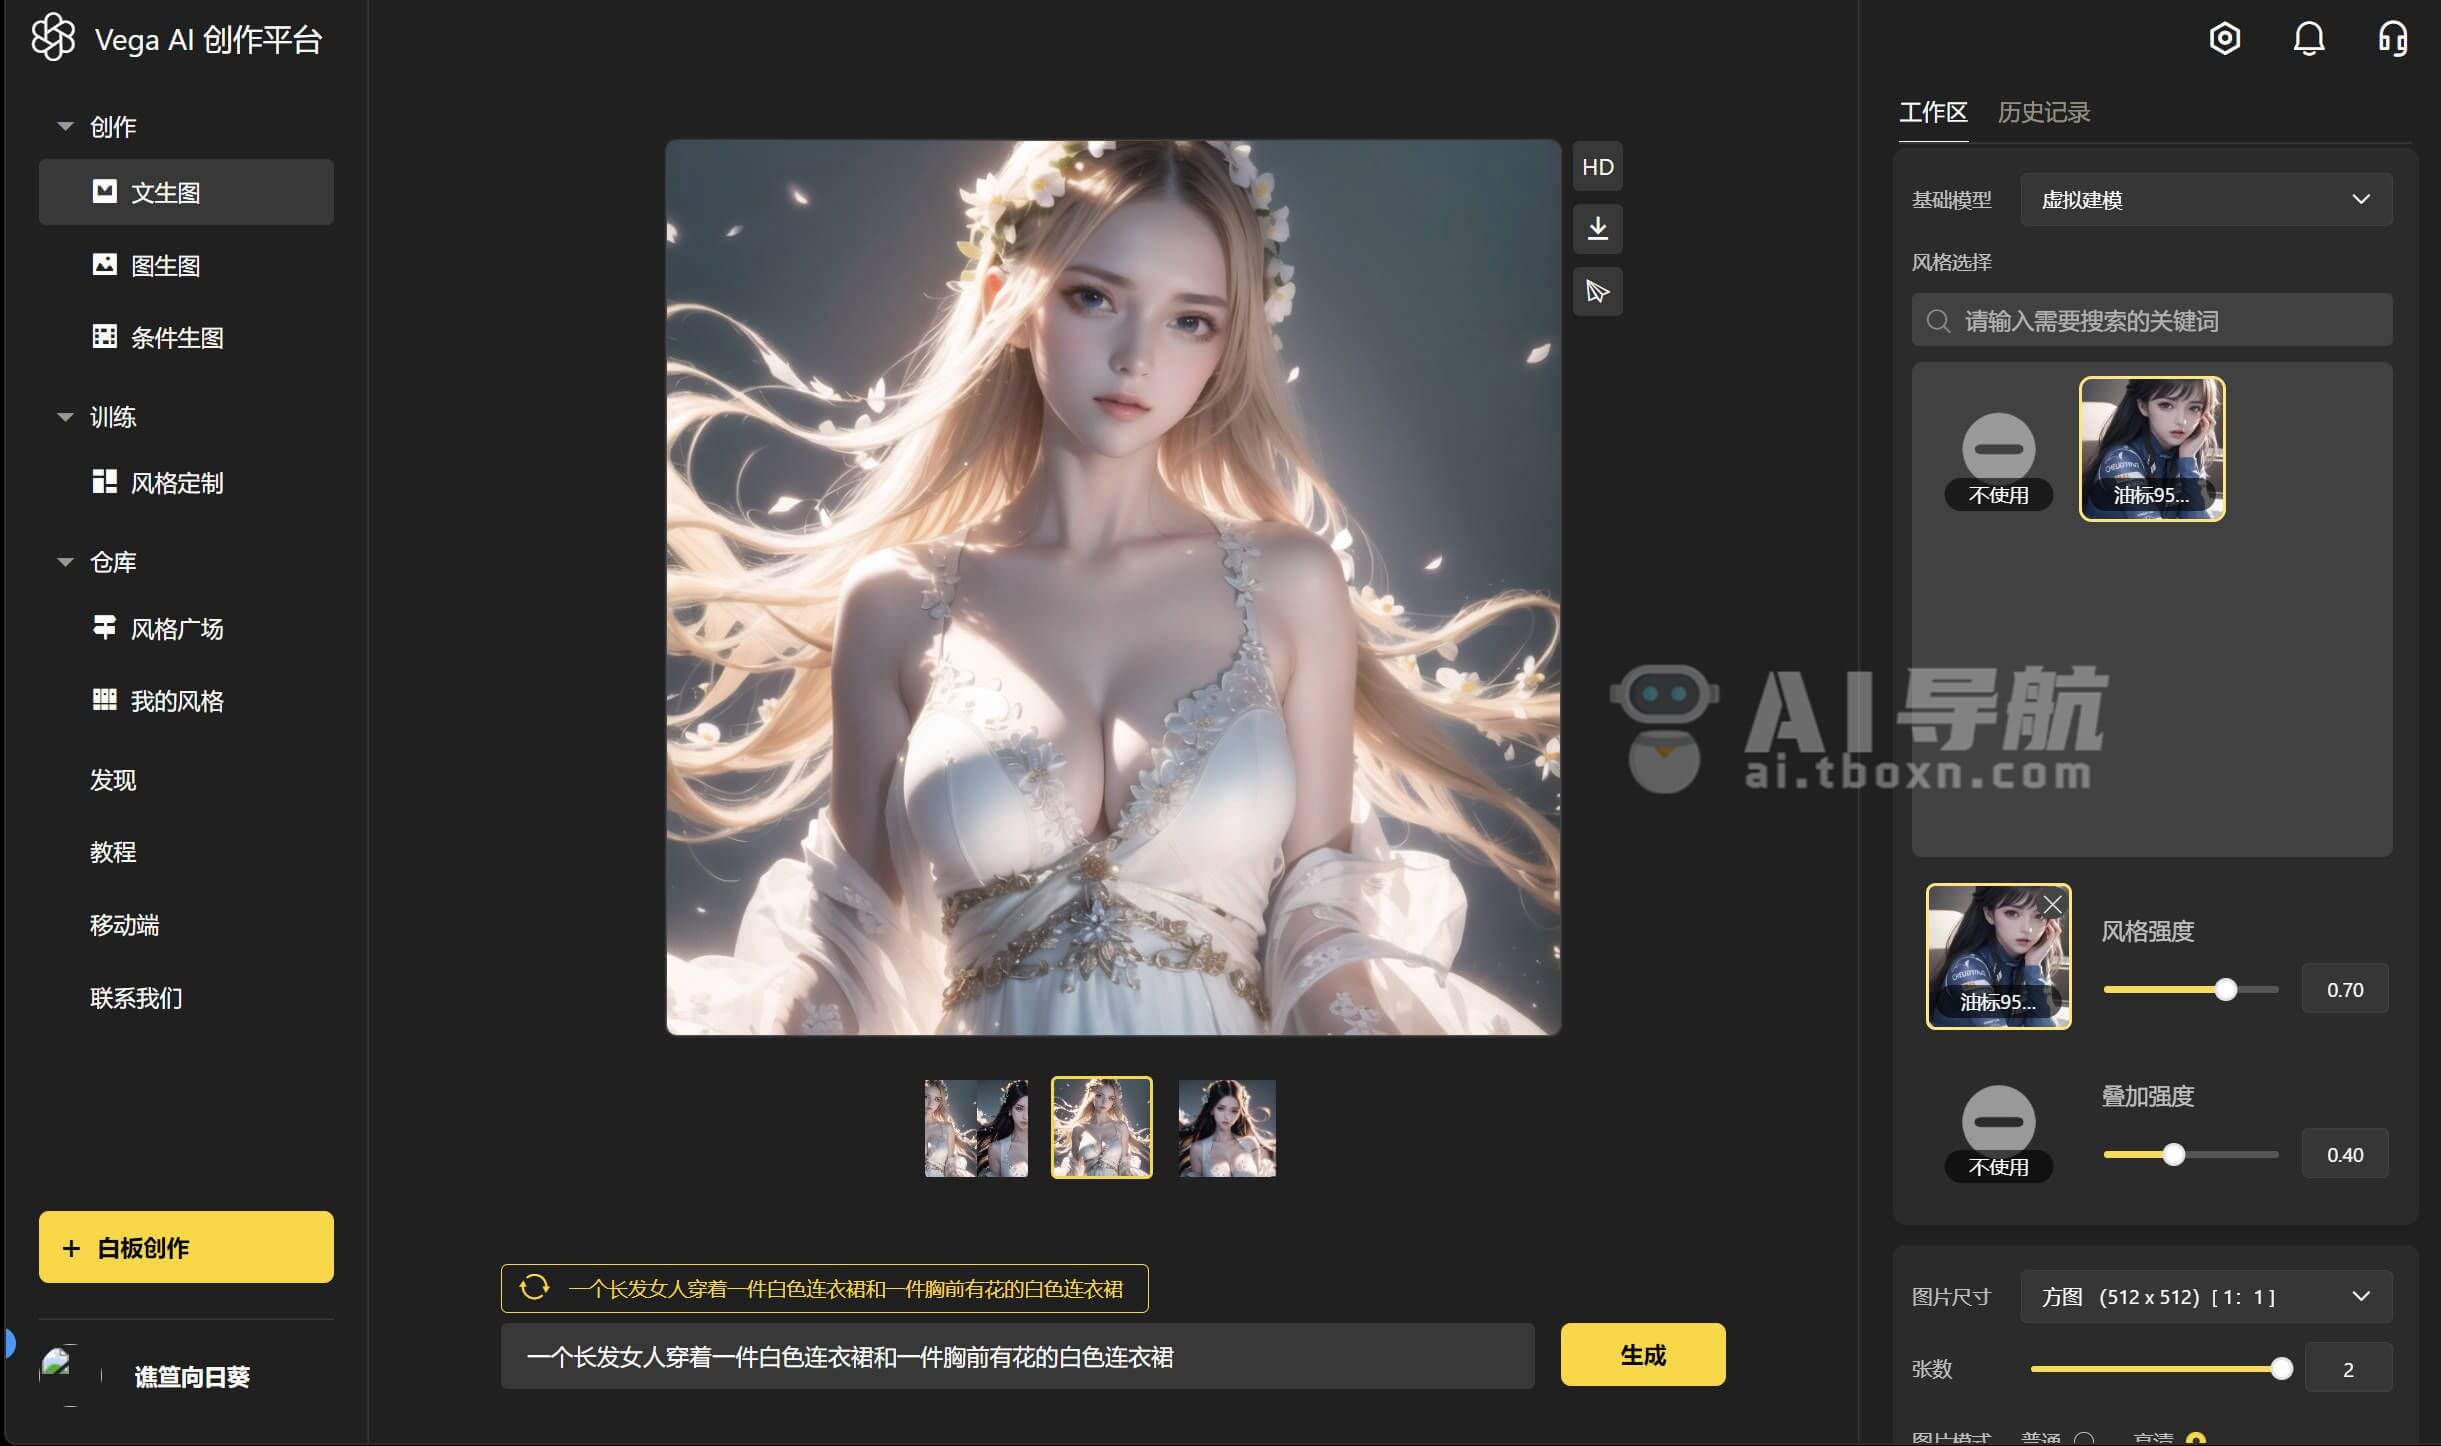The image size is (2441, 1446).
Task: Open the 基础模型 dropdown
Action: 2205,200
